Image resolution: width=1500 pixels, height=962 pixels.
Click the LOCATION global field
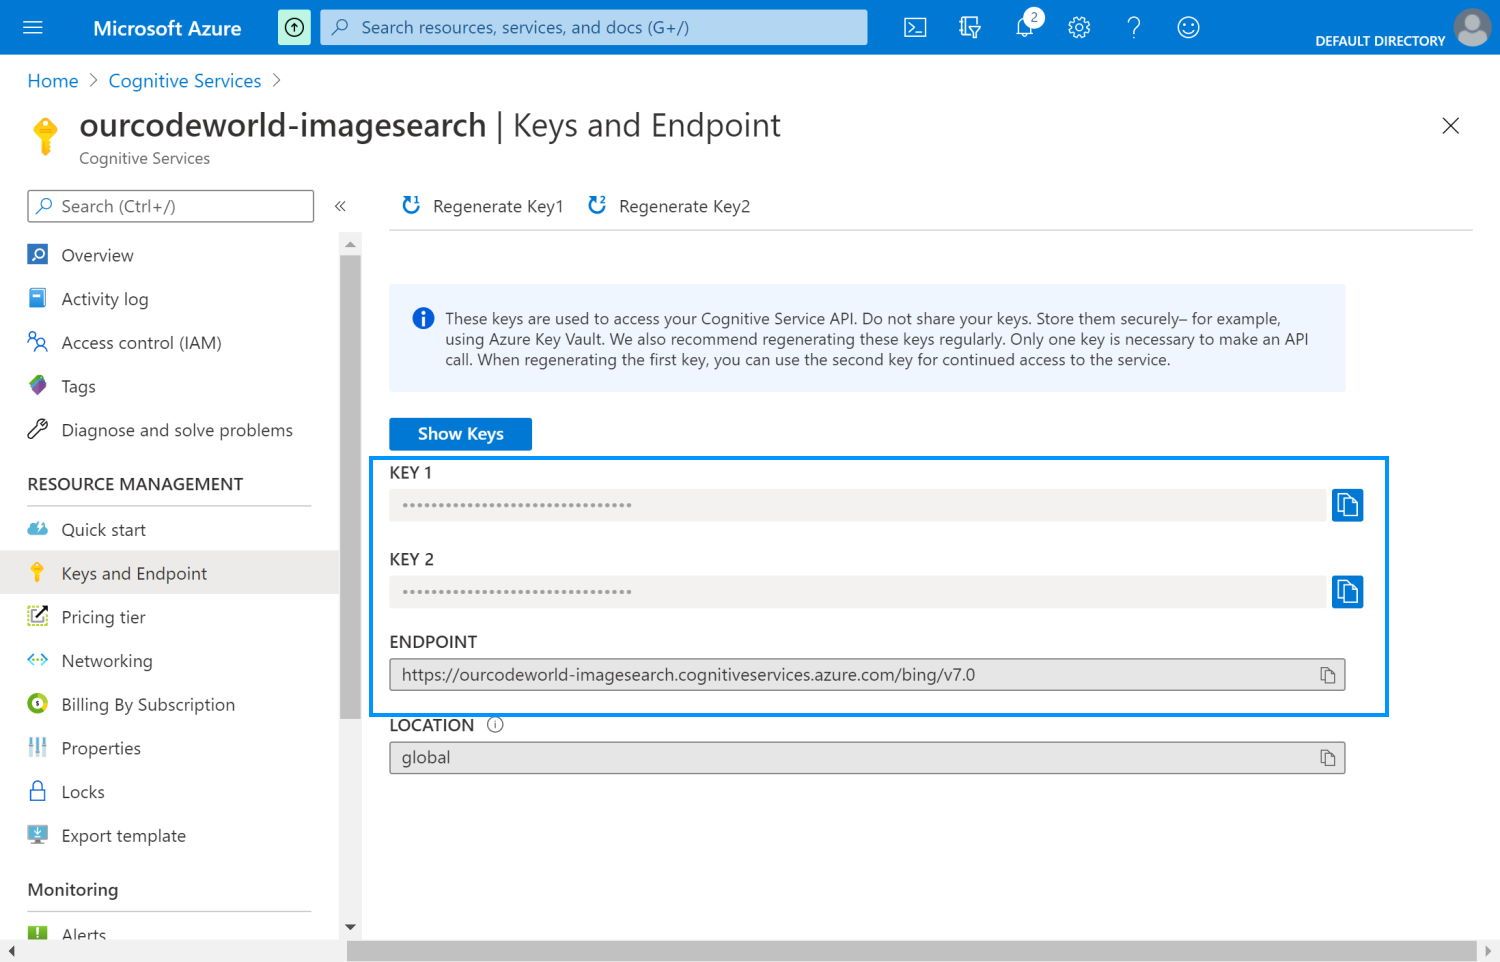tap(867, 758)
